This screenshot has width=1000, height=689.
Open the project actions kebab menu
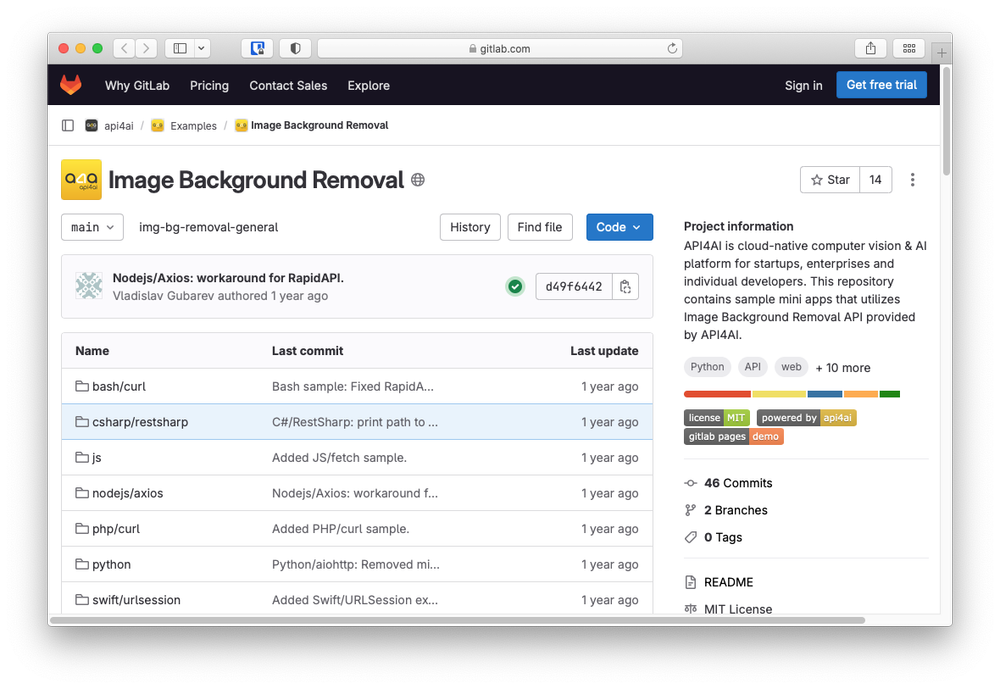click(912, 180)
